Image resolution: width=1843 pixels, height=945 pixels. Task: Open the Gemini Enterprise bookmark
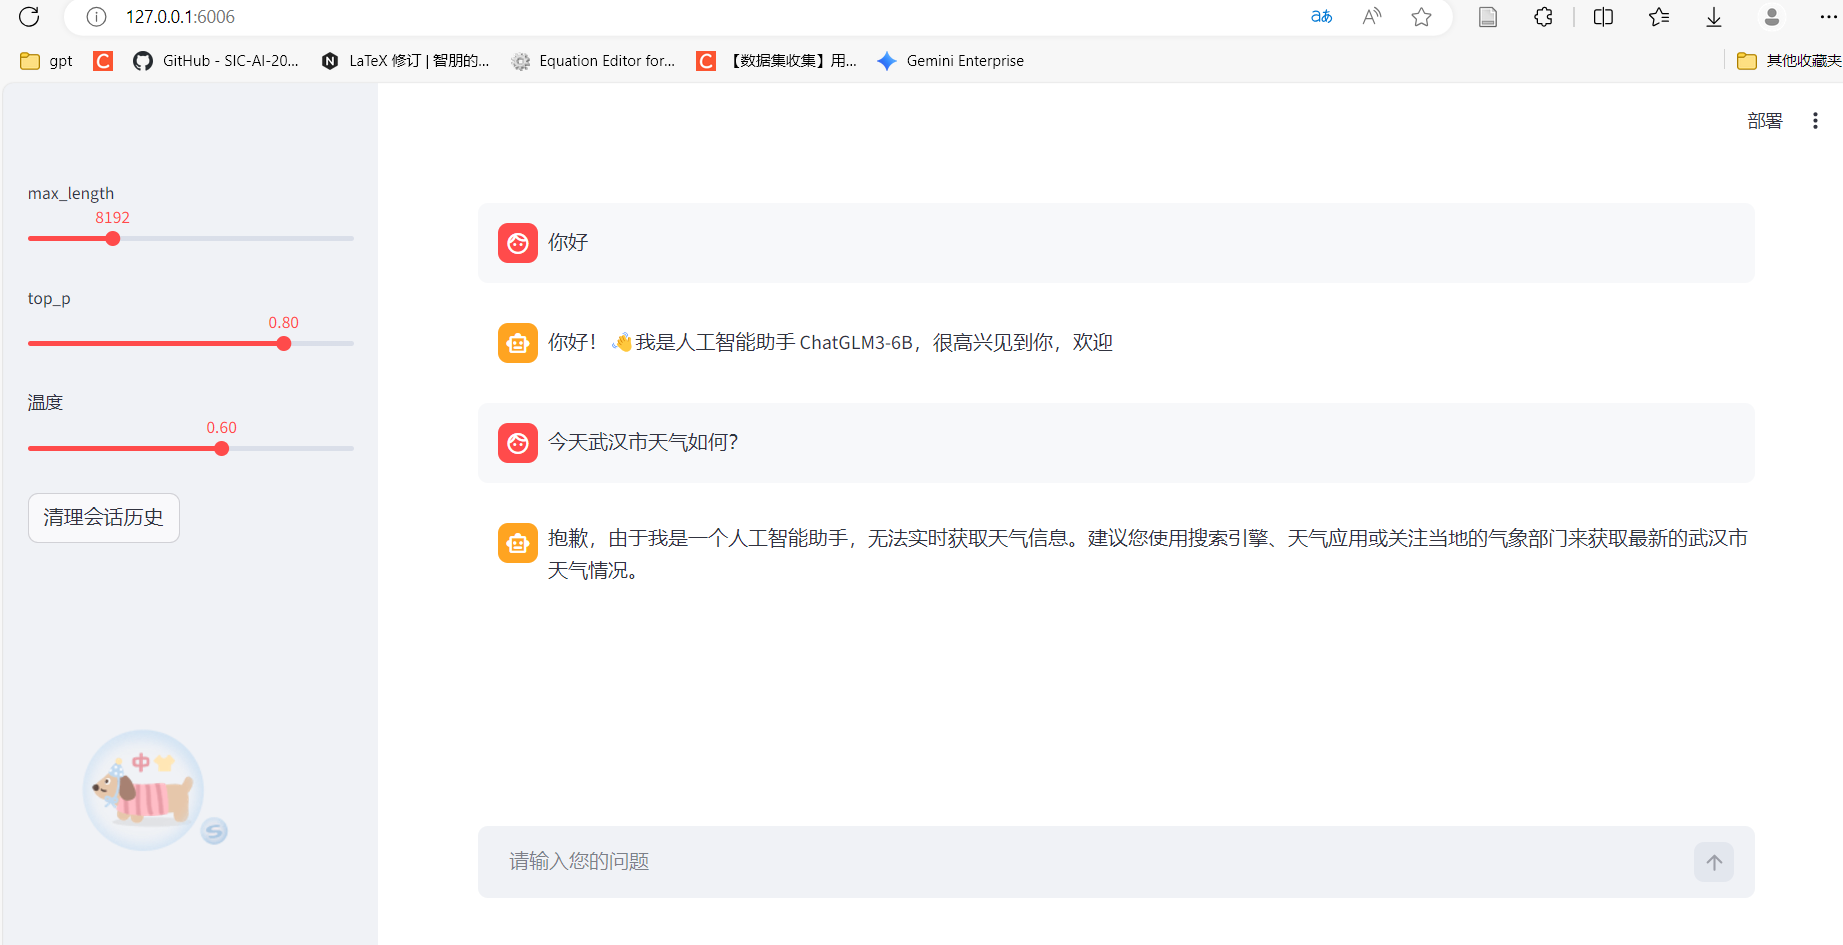pyautogui.click(x=950, y=60)
